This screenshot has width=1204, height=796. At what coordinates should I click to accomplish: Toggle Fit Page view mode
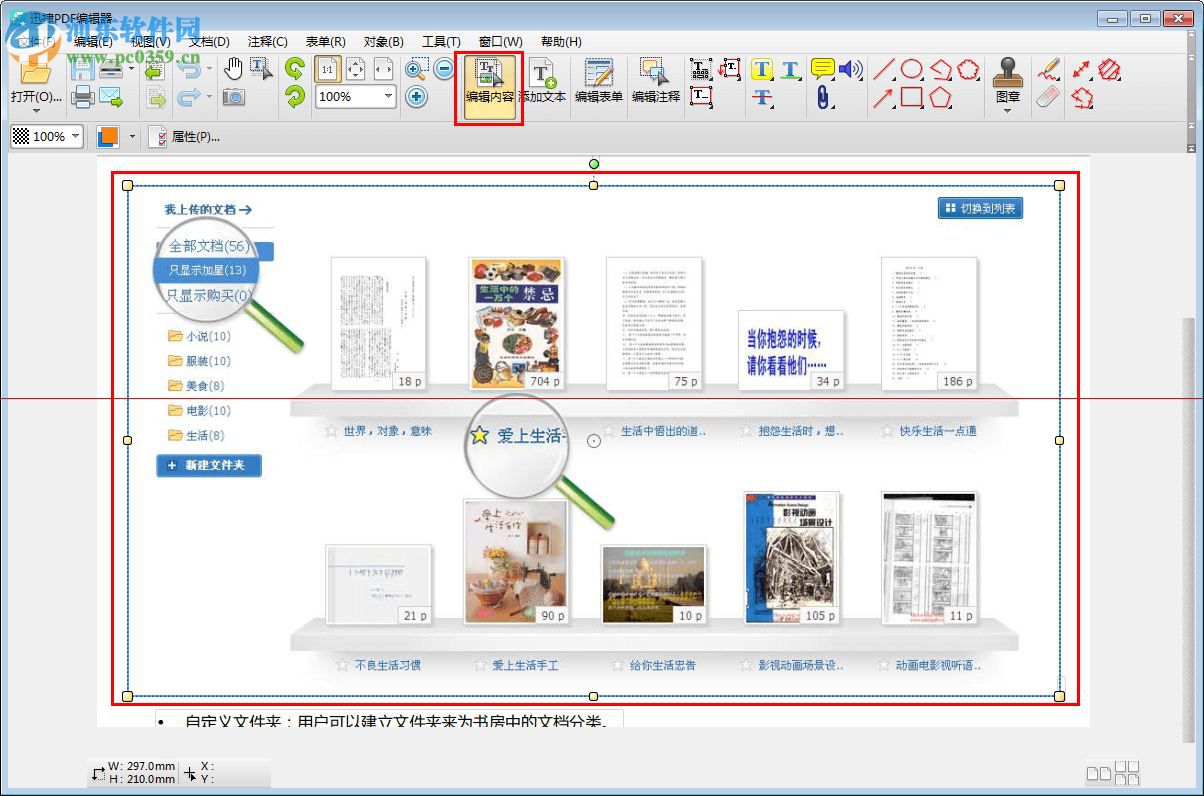pos(356,69)
